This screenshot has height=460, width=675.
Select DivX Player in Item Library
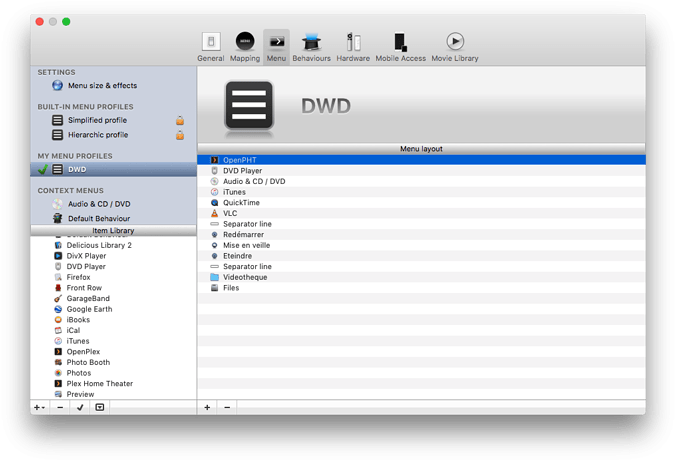click(x=113, y=256)
